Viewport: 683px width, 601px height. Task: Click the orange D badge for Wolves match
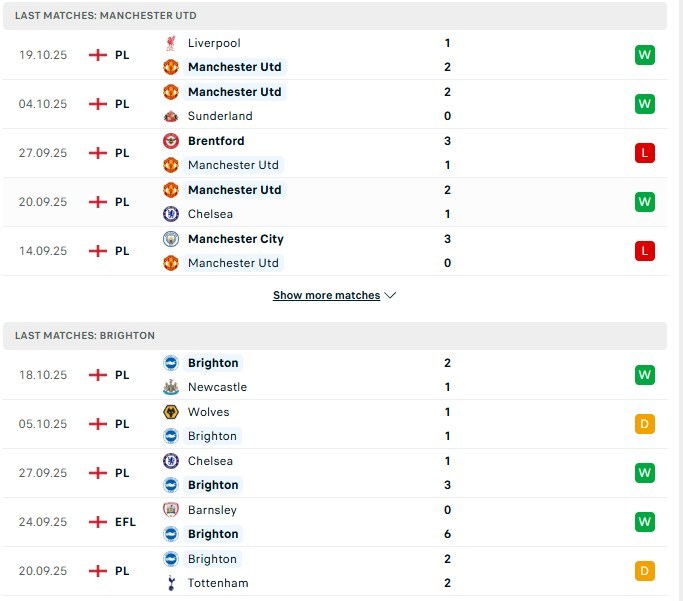644,424
